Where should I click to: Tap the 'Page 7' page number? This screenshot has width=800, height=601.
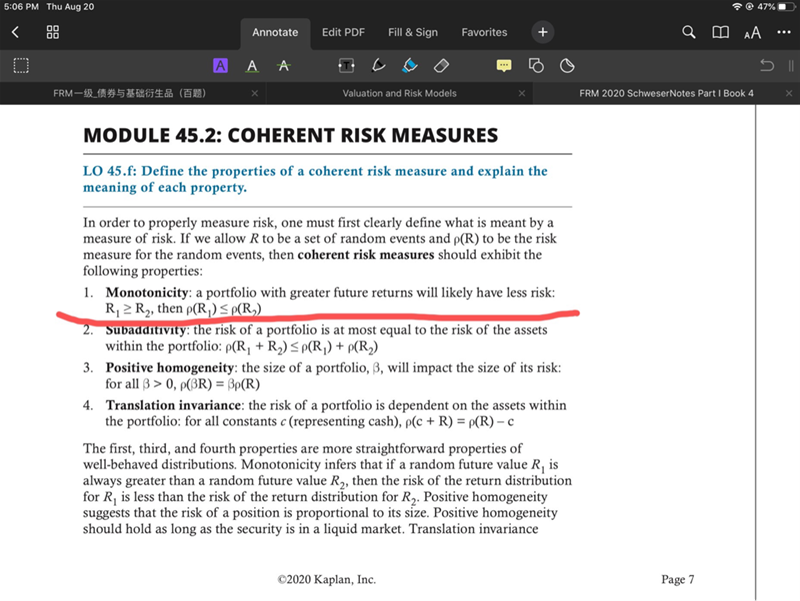click(x=678, y=580)
